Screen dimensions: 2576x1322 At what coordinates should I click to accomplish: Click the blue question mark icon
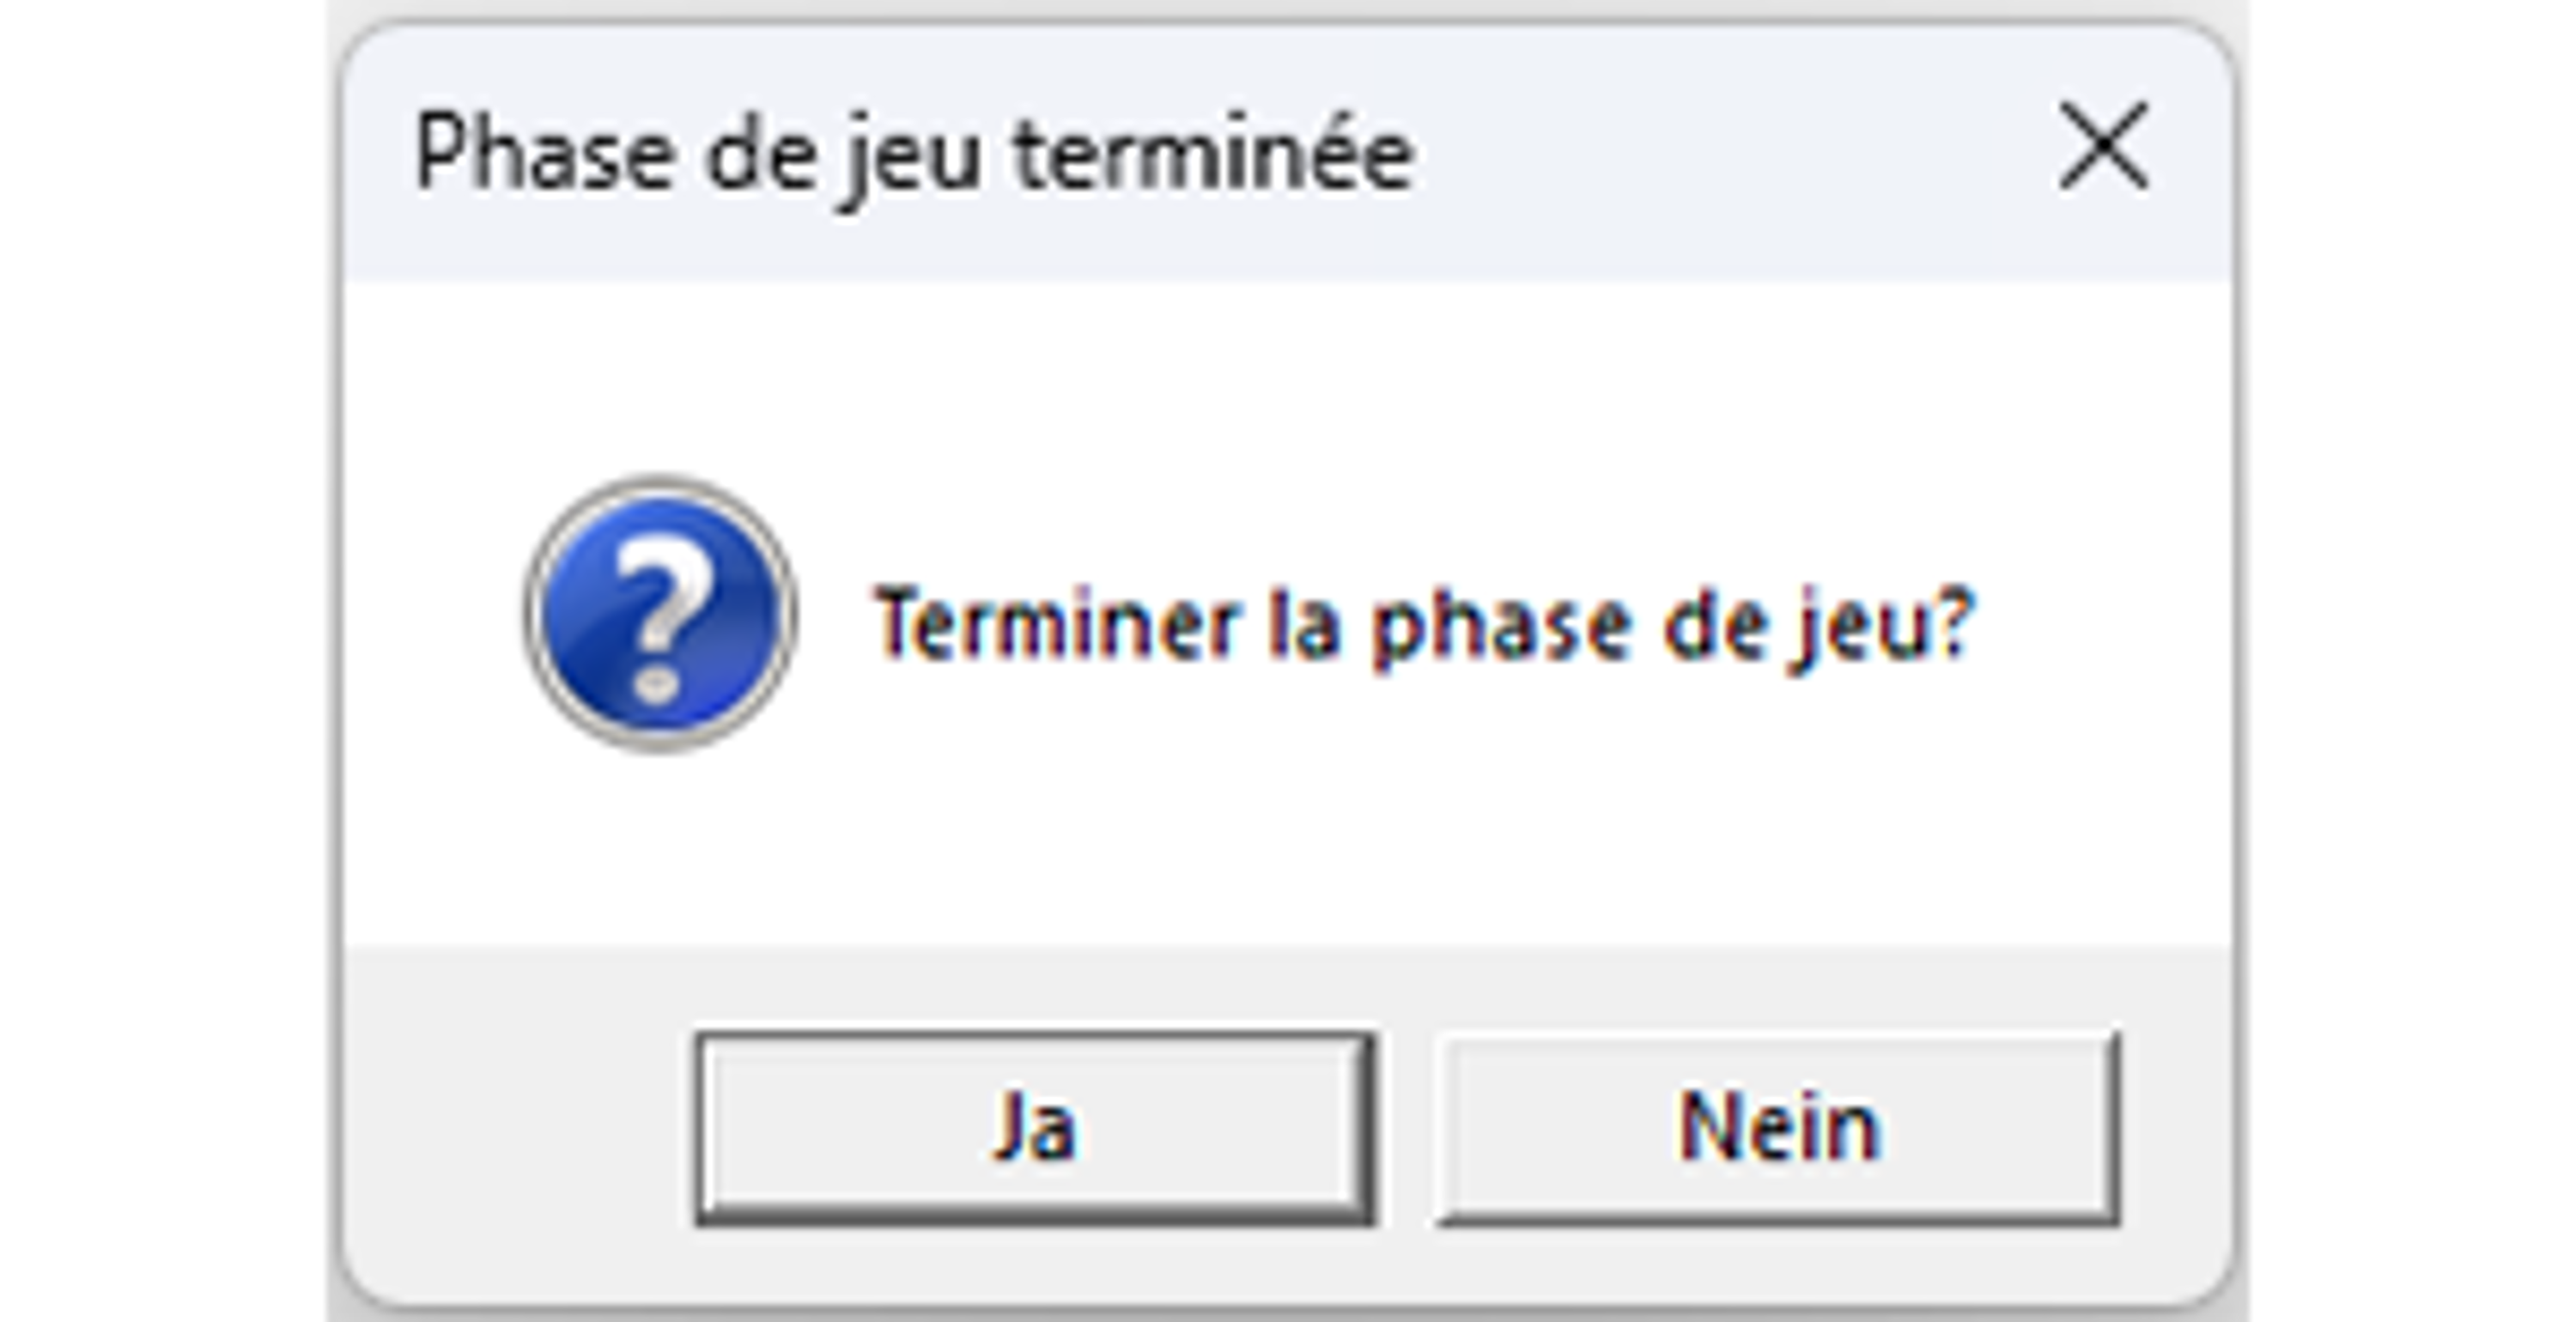tap(660, 613)
